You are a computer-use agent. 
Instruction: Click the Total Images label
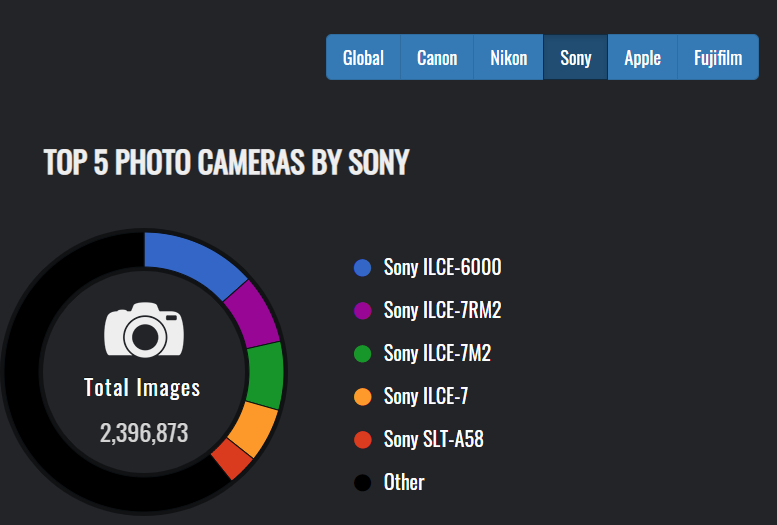coord(142,388)
